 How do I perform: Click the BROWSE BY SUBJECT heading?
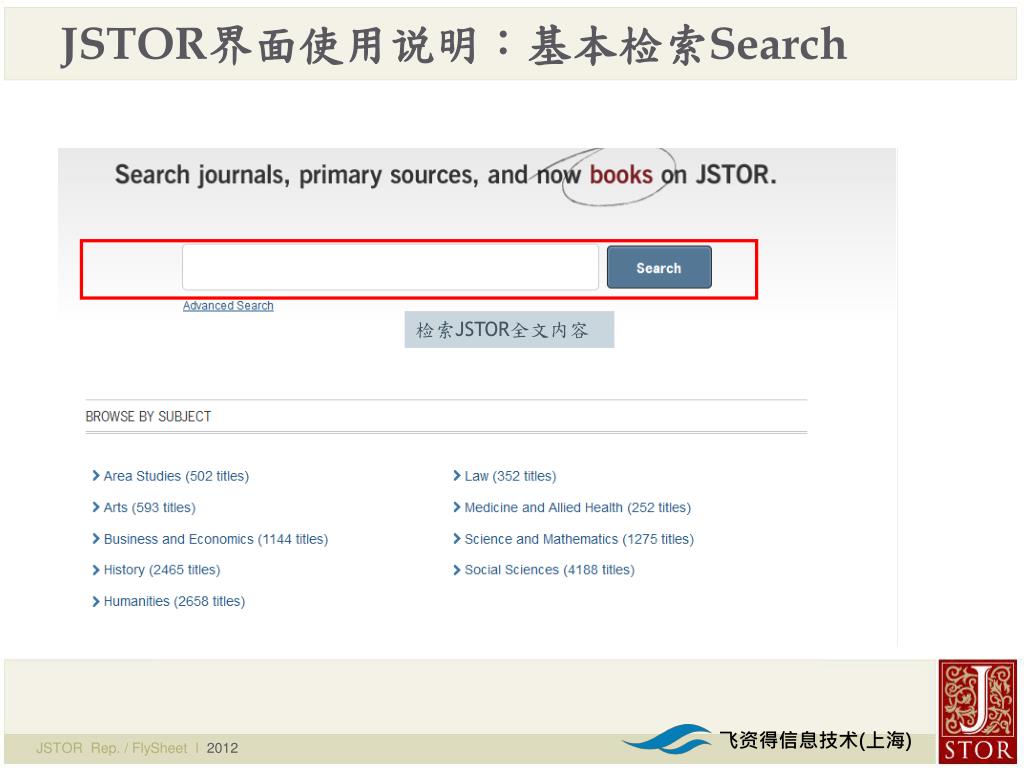point(148,417)
